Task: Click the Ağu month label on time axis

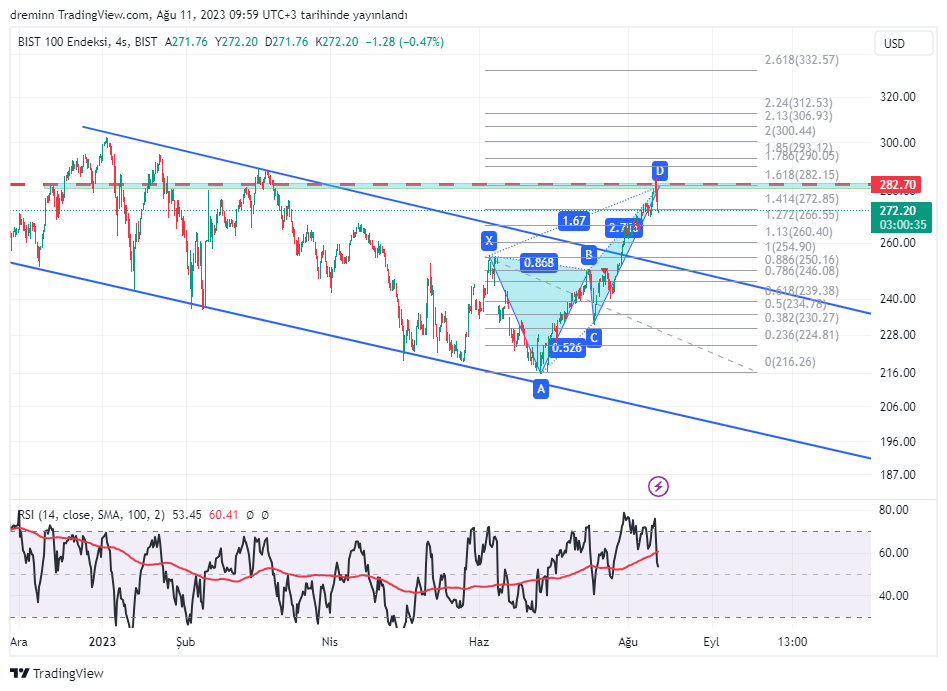Action: 628,642
